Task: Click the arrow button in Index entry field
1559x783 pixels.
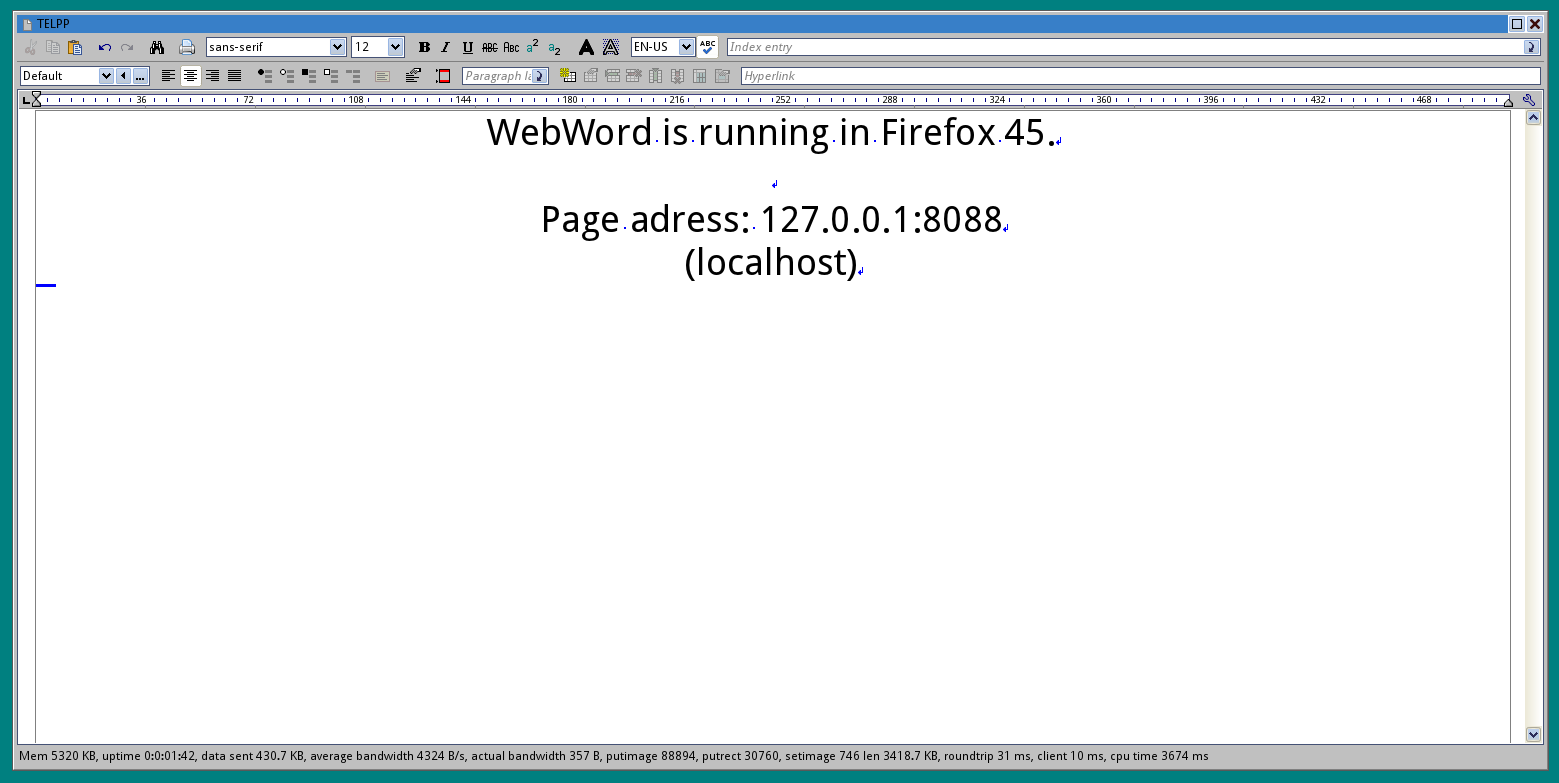Action: tap(1531, 47)
